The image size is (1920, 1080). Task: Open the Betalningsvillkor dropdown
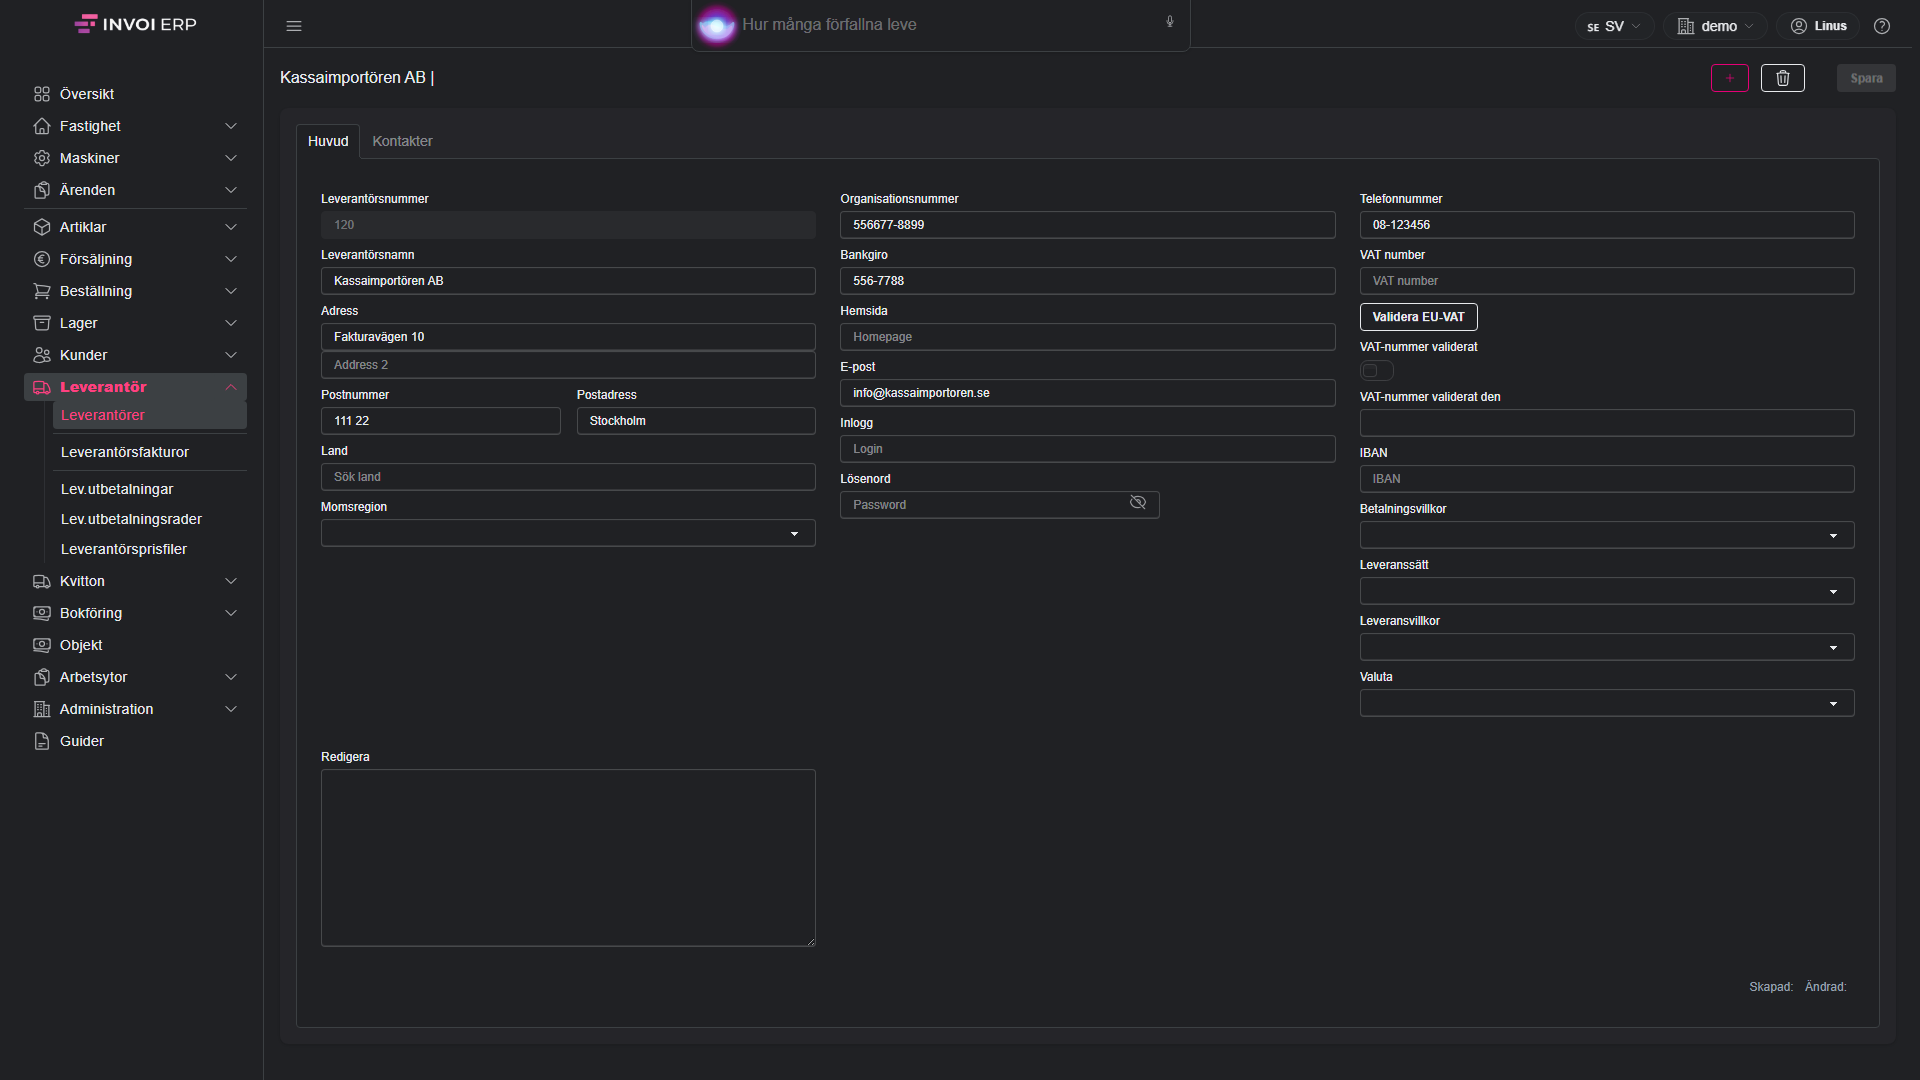point(1606,535)
